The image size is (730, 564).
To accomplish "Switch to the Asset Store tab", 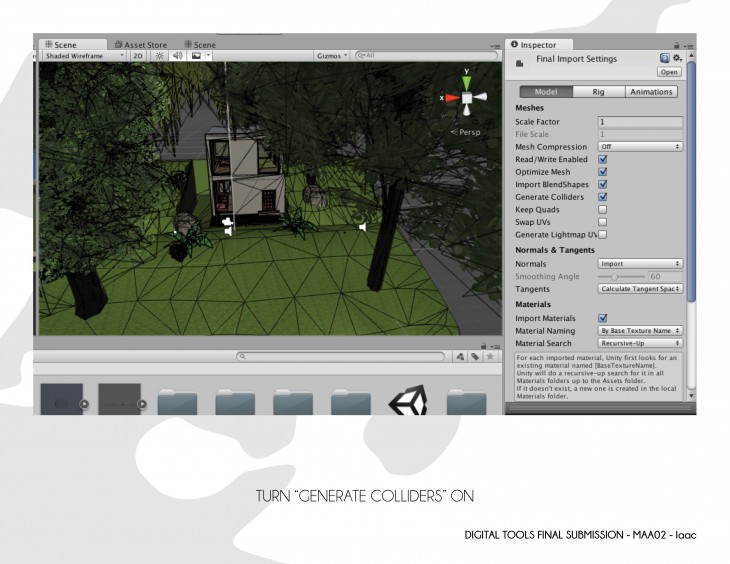I will coord(140,45).
